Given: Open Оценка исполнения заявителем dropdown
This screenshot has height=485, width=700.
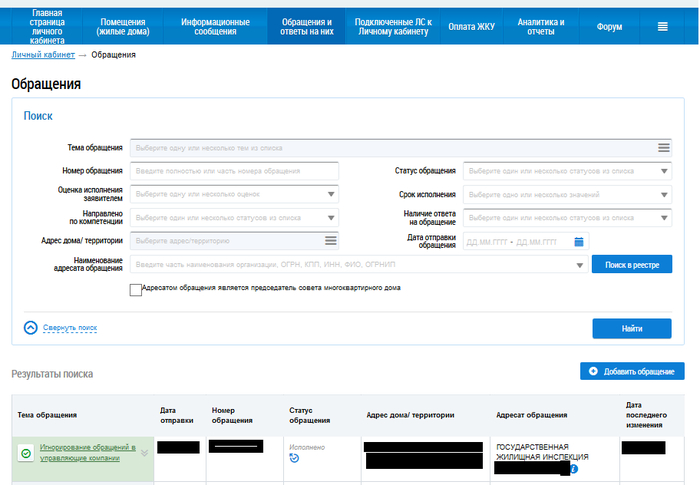Looking at the screenshot, I should pos(234,194).
